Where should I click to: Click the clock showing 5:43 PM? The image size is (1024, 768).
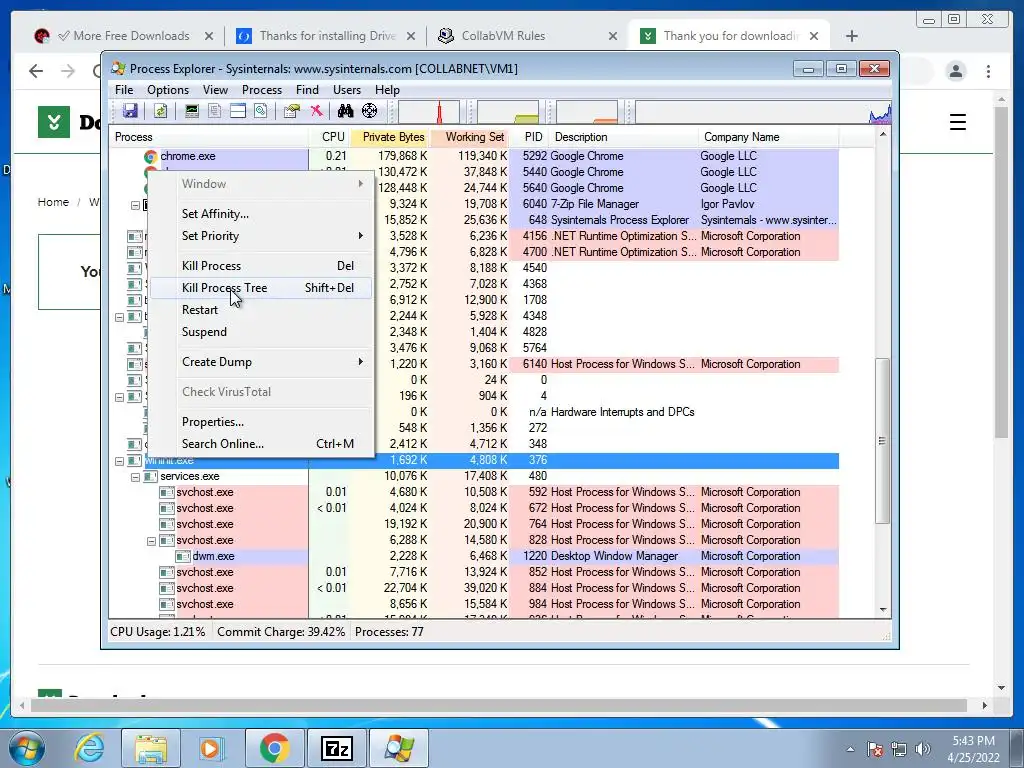pyautogui.click(x=973, y=741)
